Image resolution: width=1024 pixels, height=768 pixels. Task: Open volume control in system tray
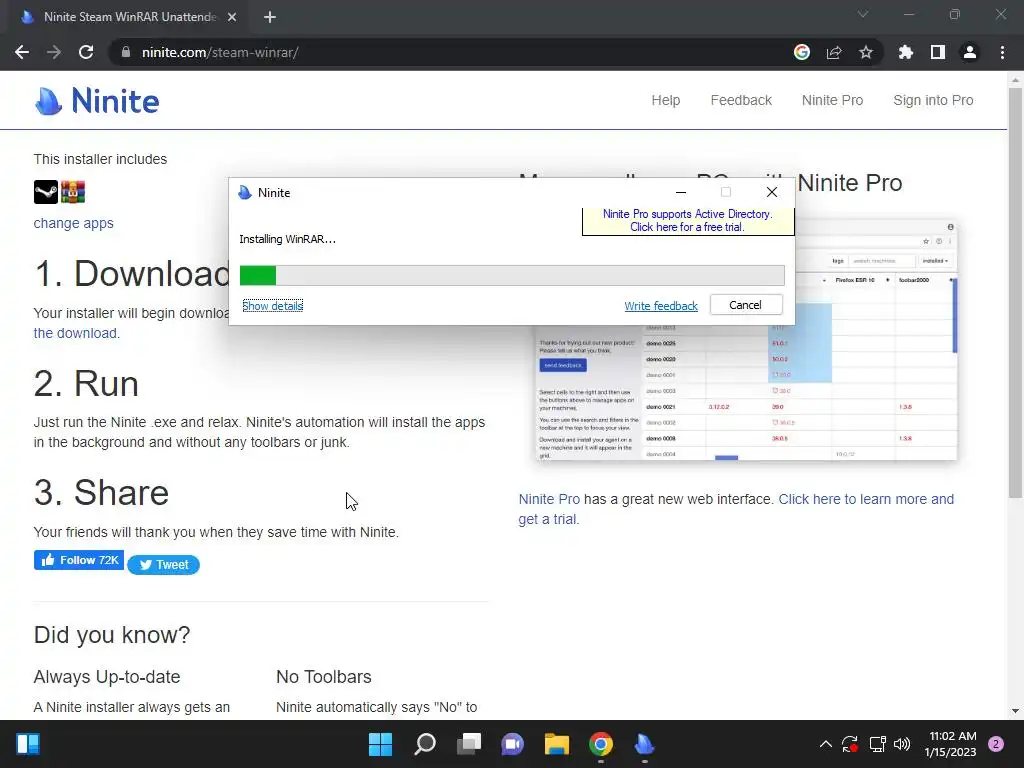click(902, 744)
